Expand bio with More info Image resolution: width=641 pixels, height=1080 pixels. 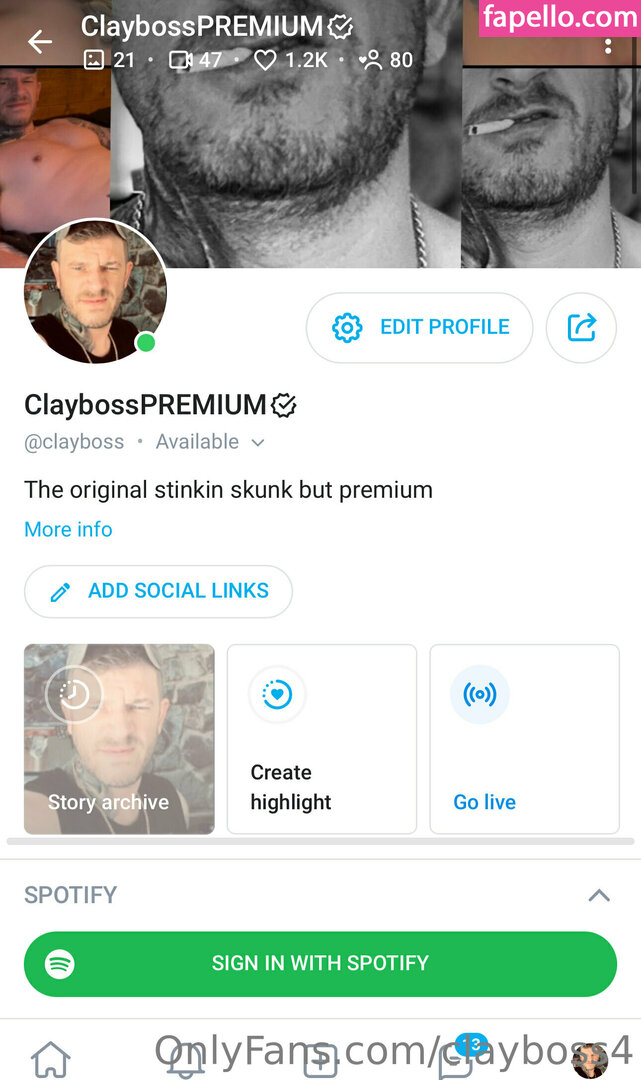[68, 529]
